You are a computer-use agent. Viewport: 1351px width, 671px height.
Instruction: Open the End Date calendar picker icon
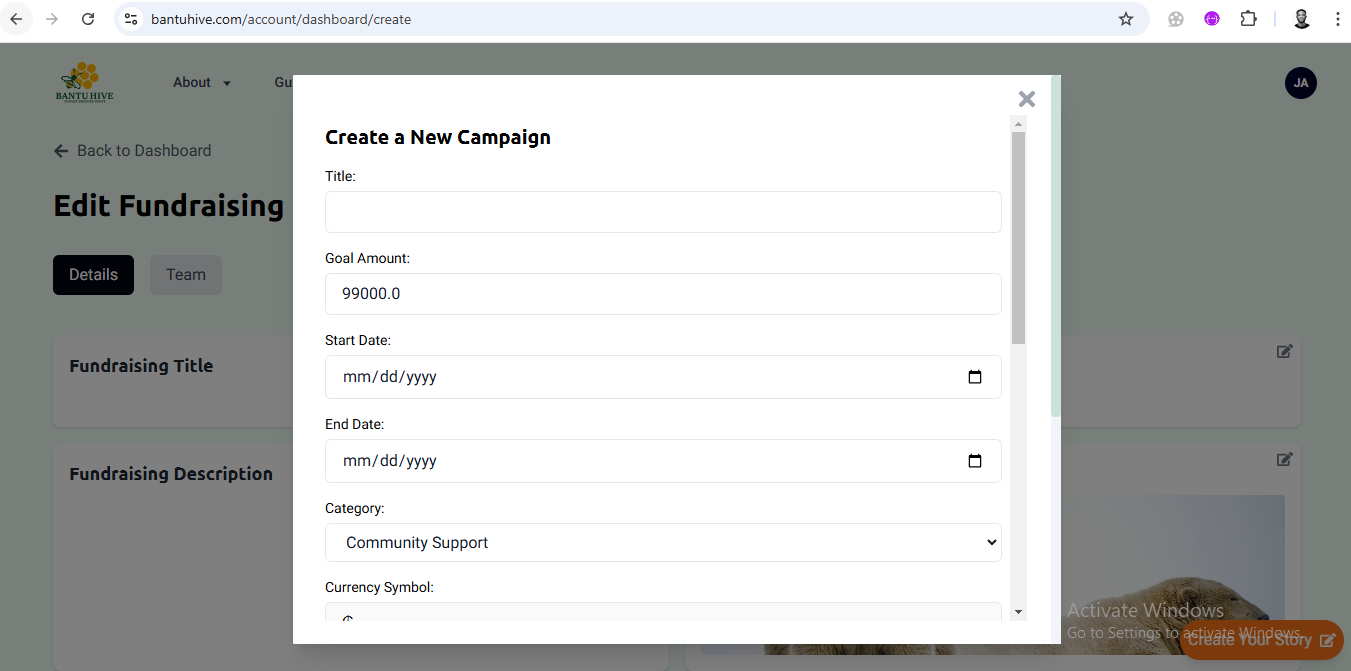(x=975, y=461)
